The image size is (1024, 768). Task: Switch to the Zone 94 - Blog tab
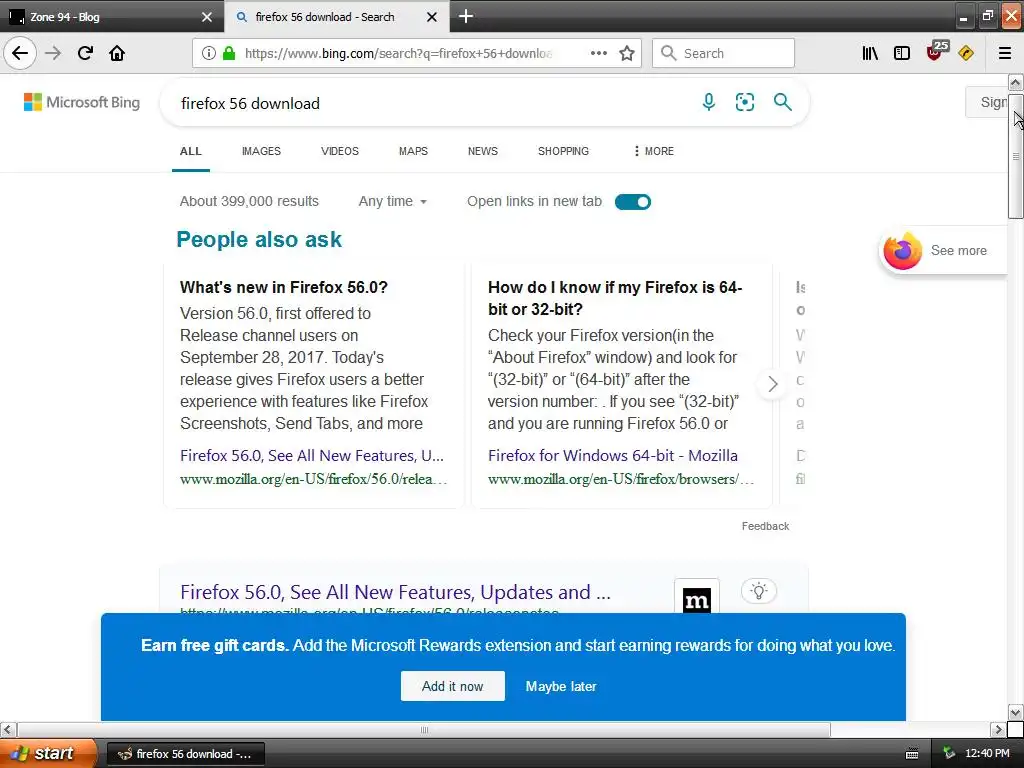104,17
